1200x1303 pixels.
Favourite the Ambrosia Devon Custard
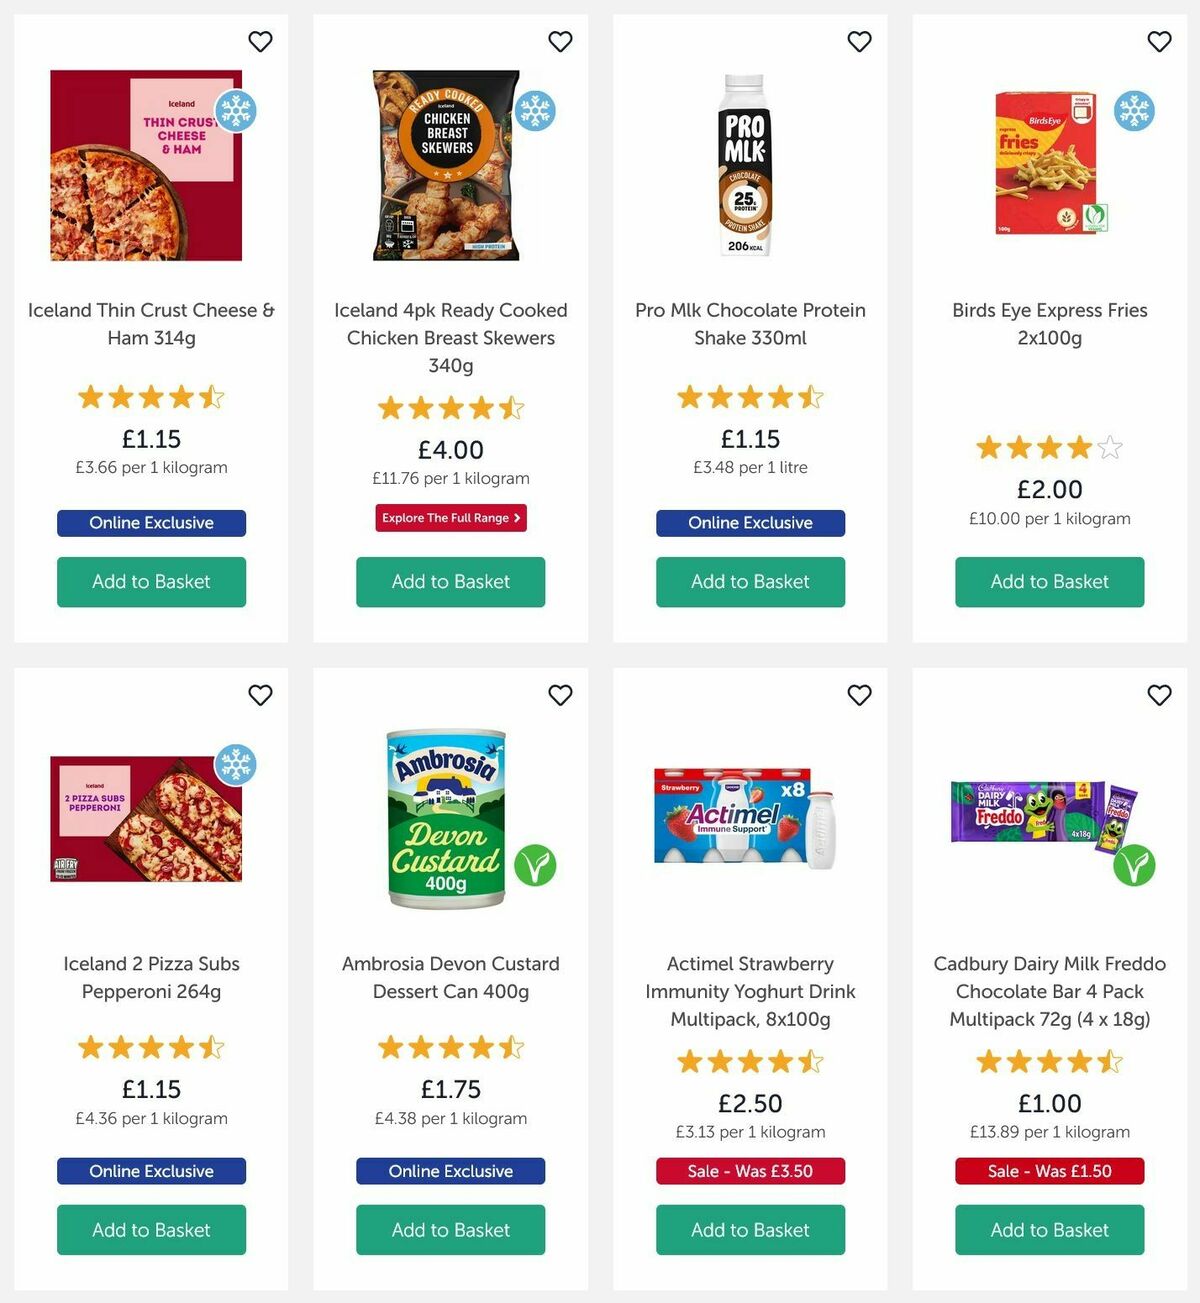(x=560, y=695)
